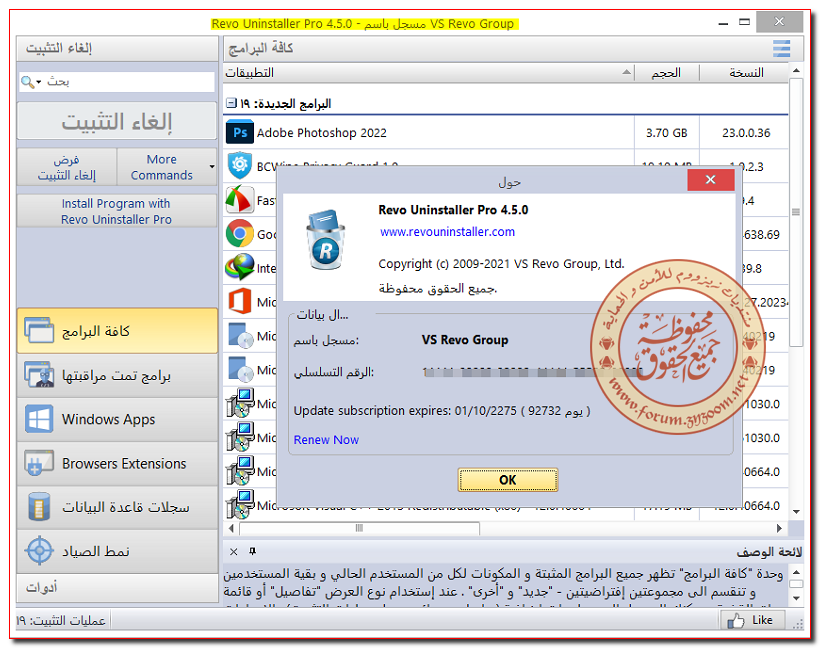
Task: Click OK in the About dialog
Action: [507, 480]
